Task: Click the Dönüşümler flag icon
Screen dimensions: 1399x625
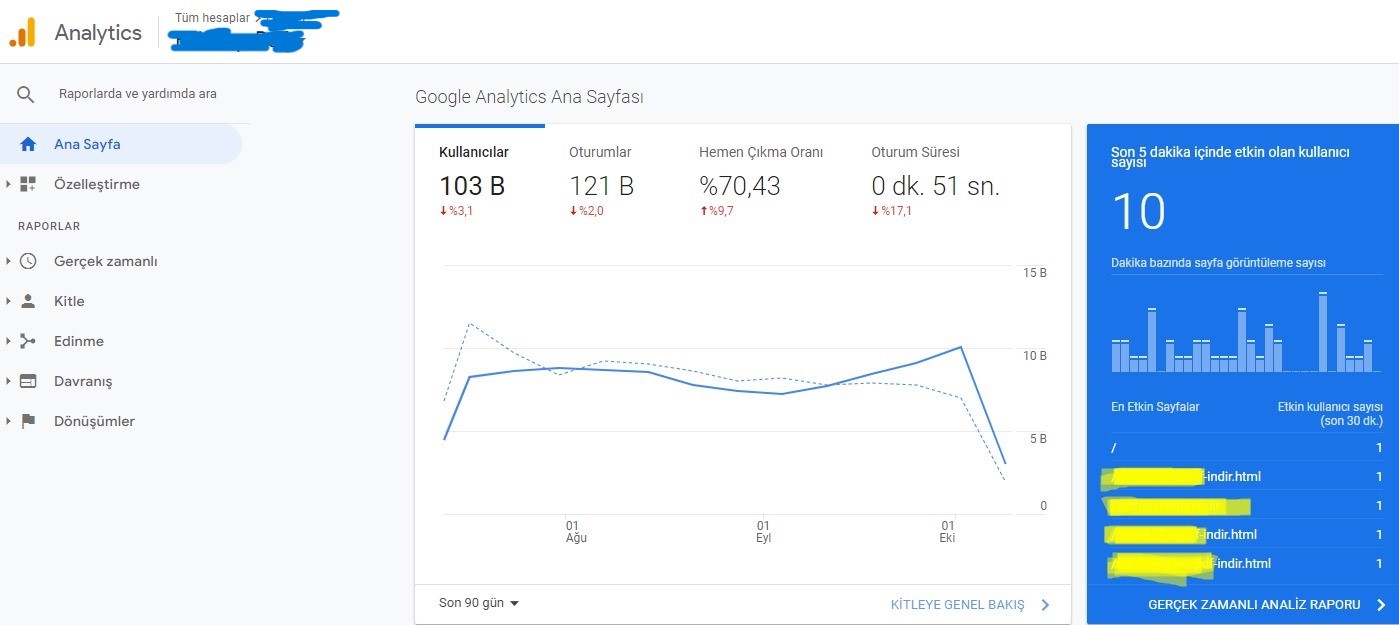Action: click(x=28, y=421)
